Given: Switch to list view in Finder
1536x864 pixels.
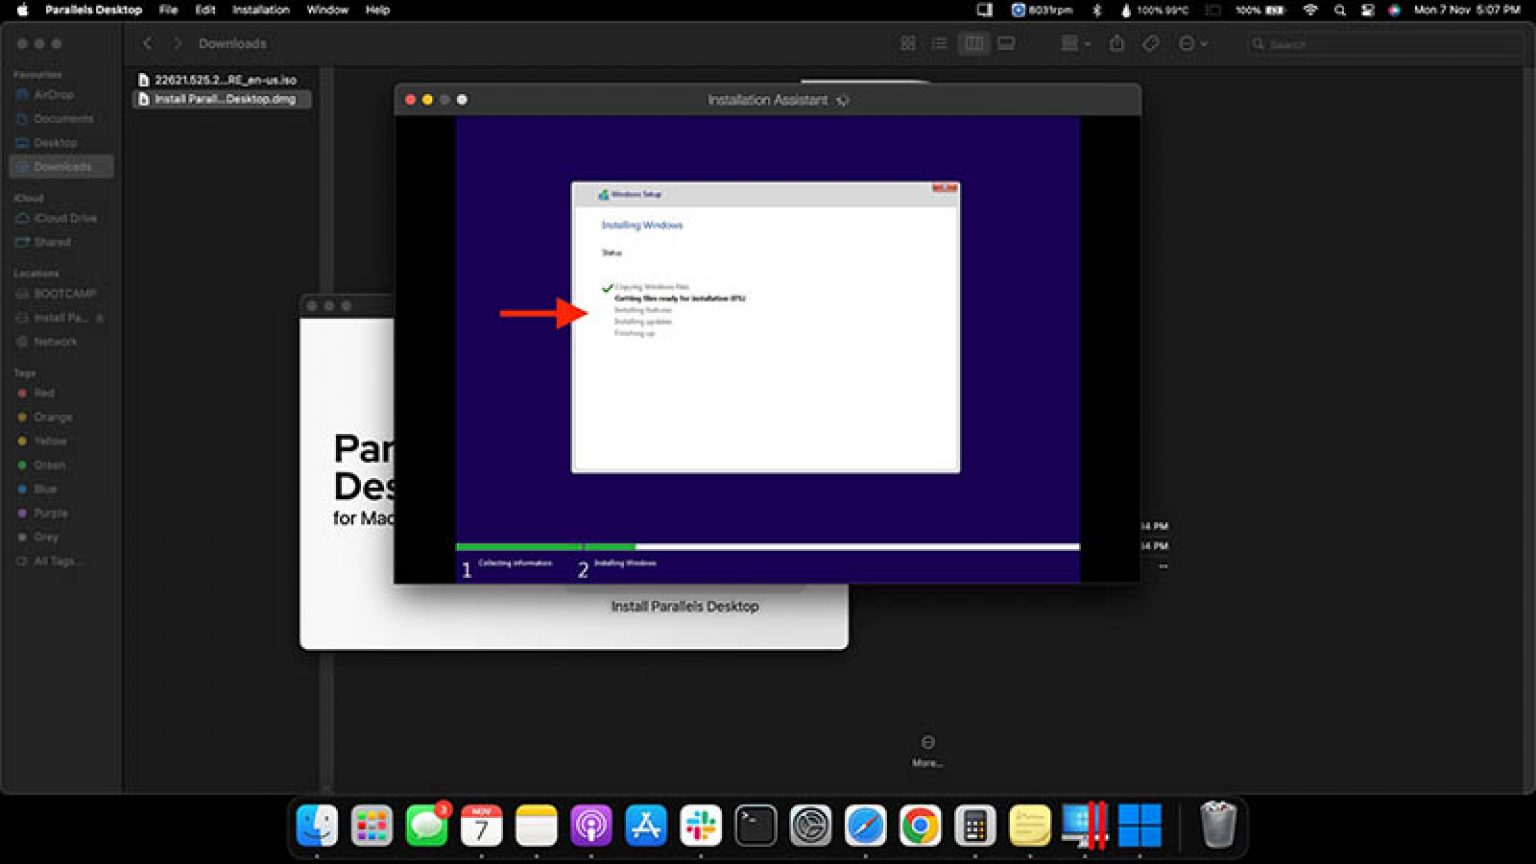Looking at the screenshot, I should click(x=939, y=44).
